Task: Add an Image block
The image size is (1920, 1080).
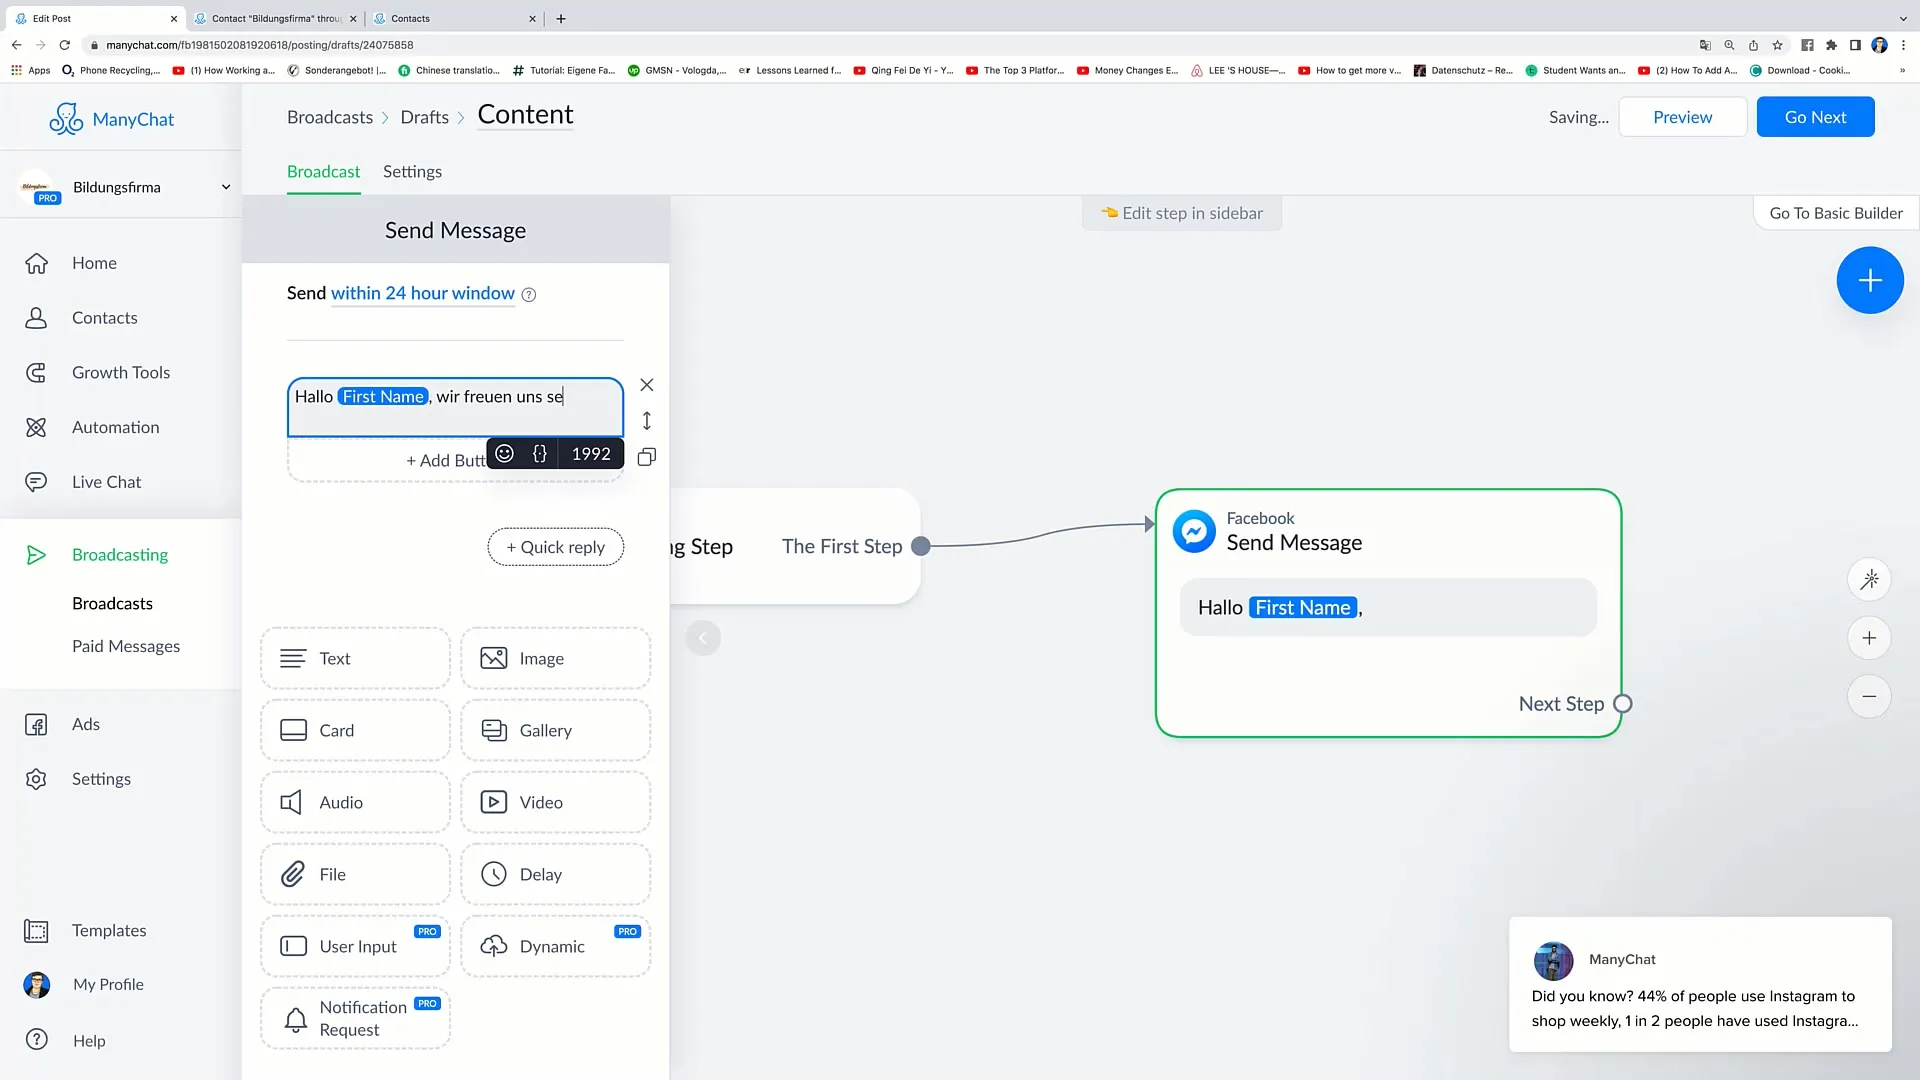Action: coord(555,658)
